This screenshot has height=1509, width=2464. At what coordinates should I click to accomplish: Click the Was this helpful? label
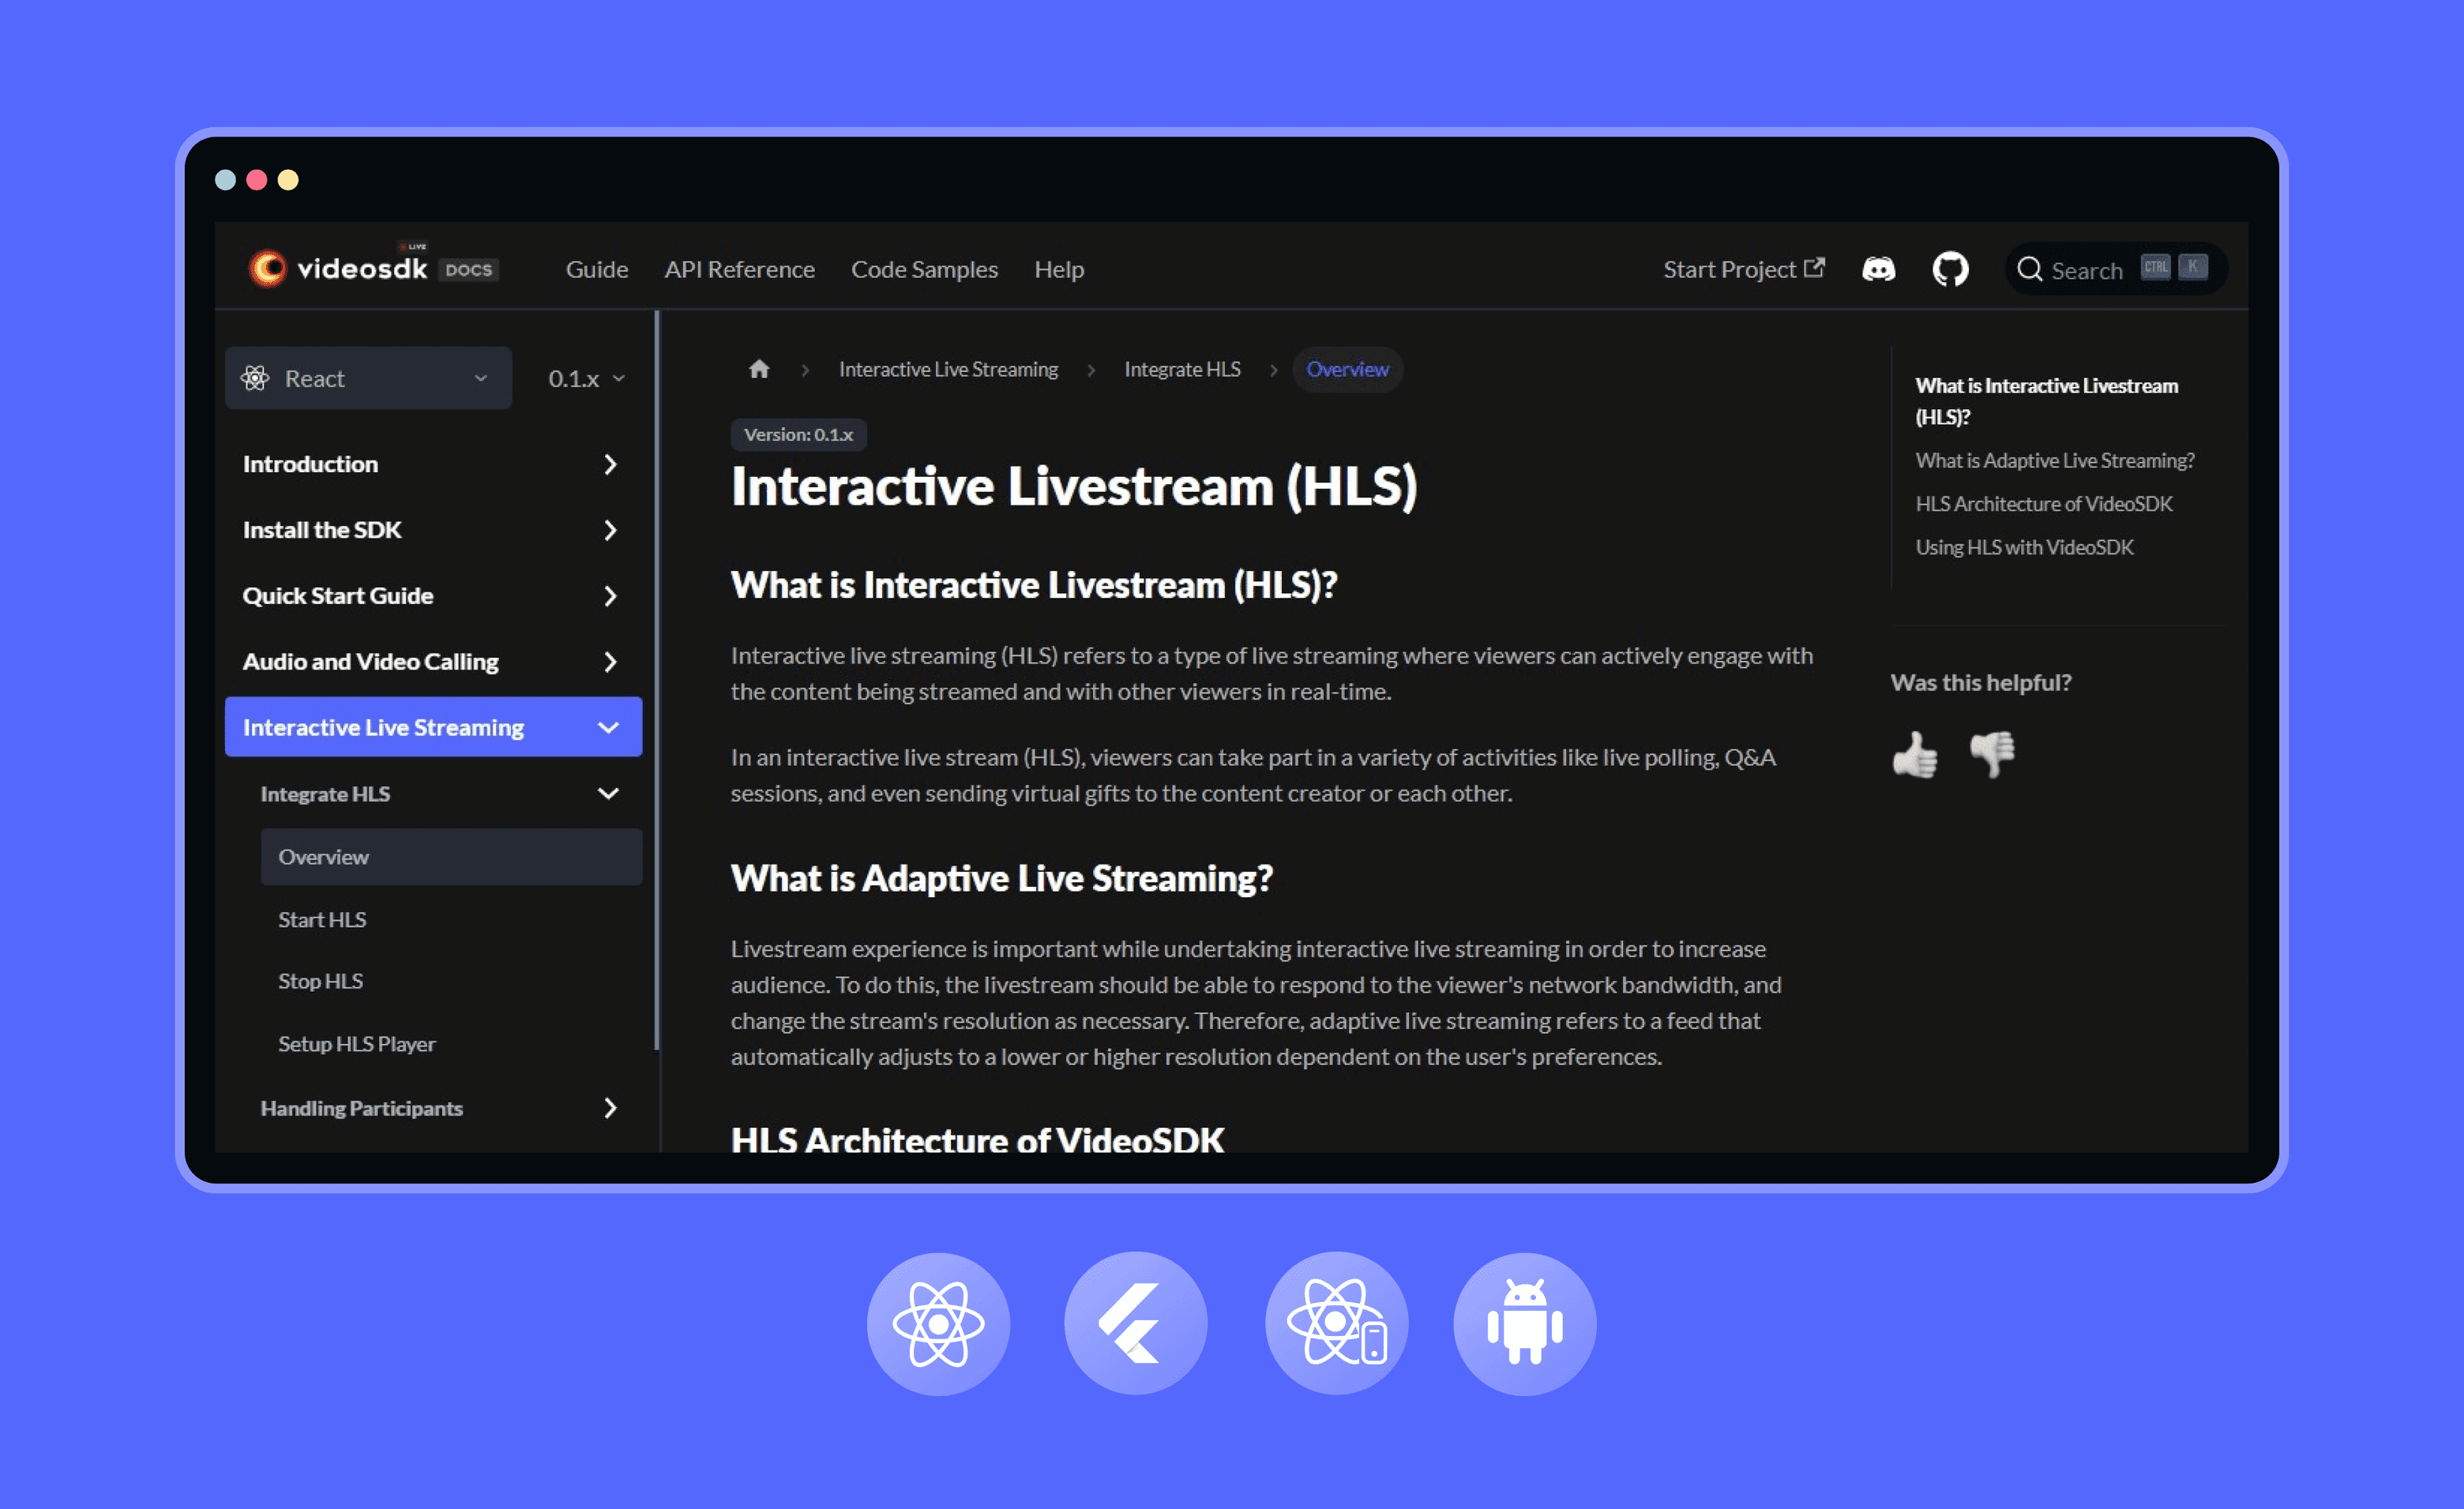pyautogui.click(x=1981, y=682)
